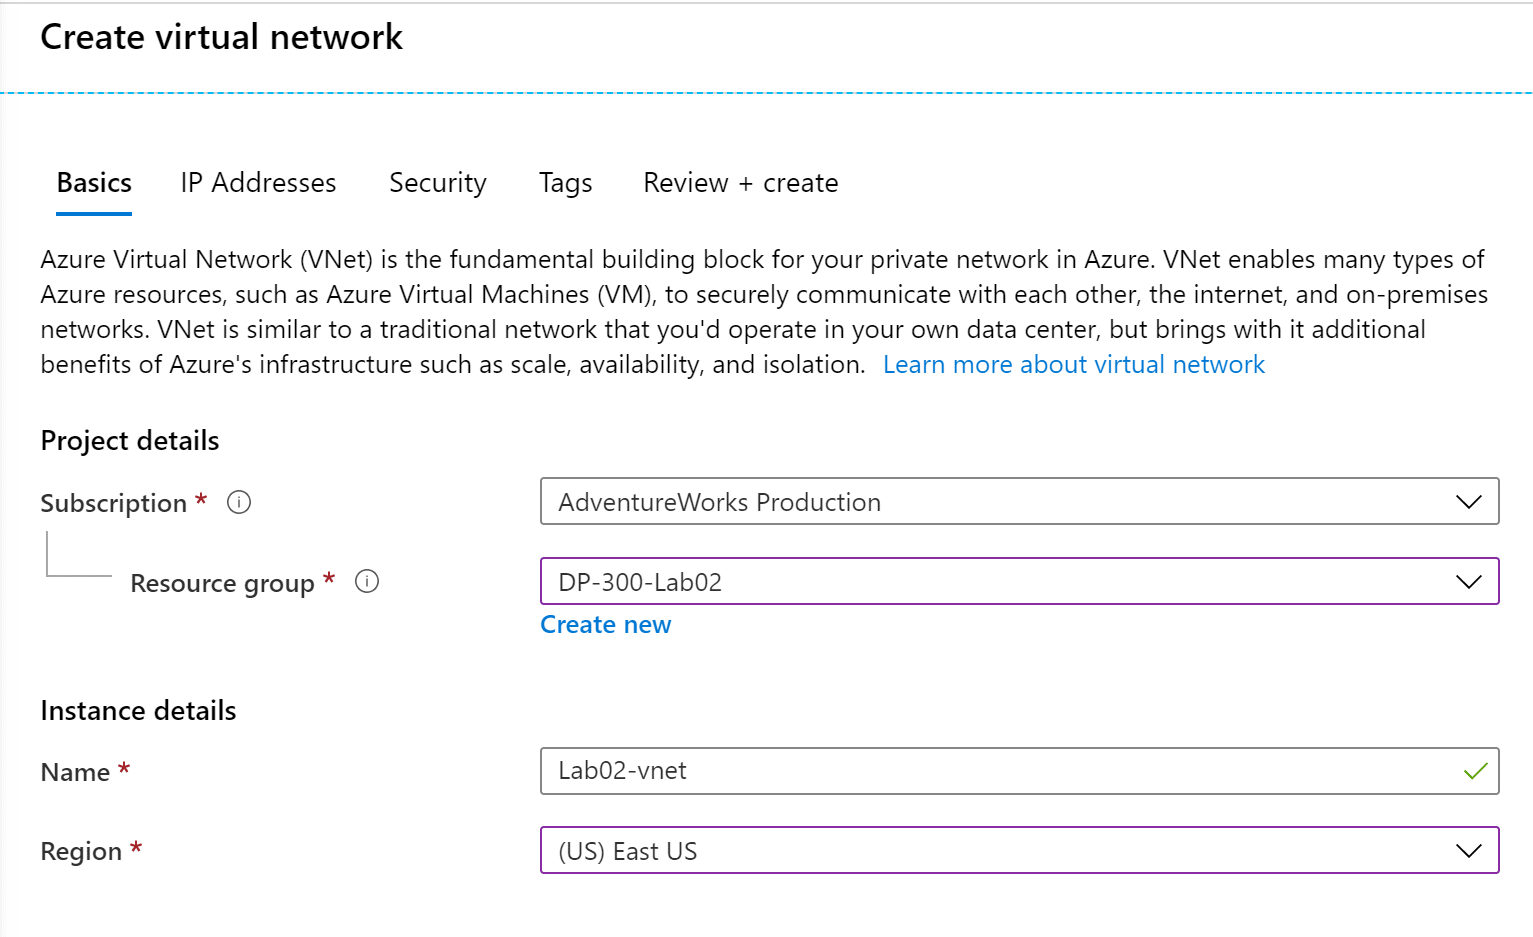Go to the Review + create tab

pyautogui.click(x=740, y=182)
